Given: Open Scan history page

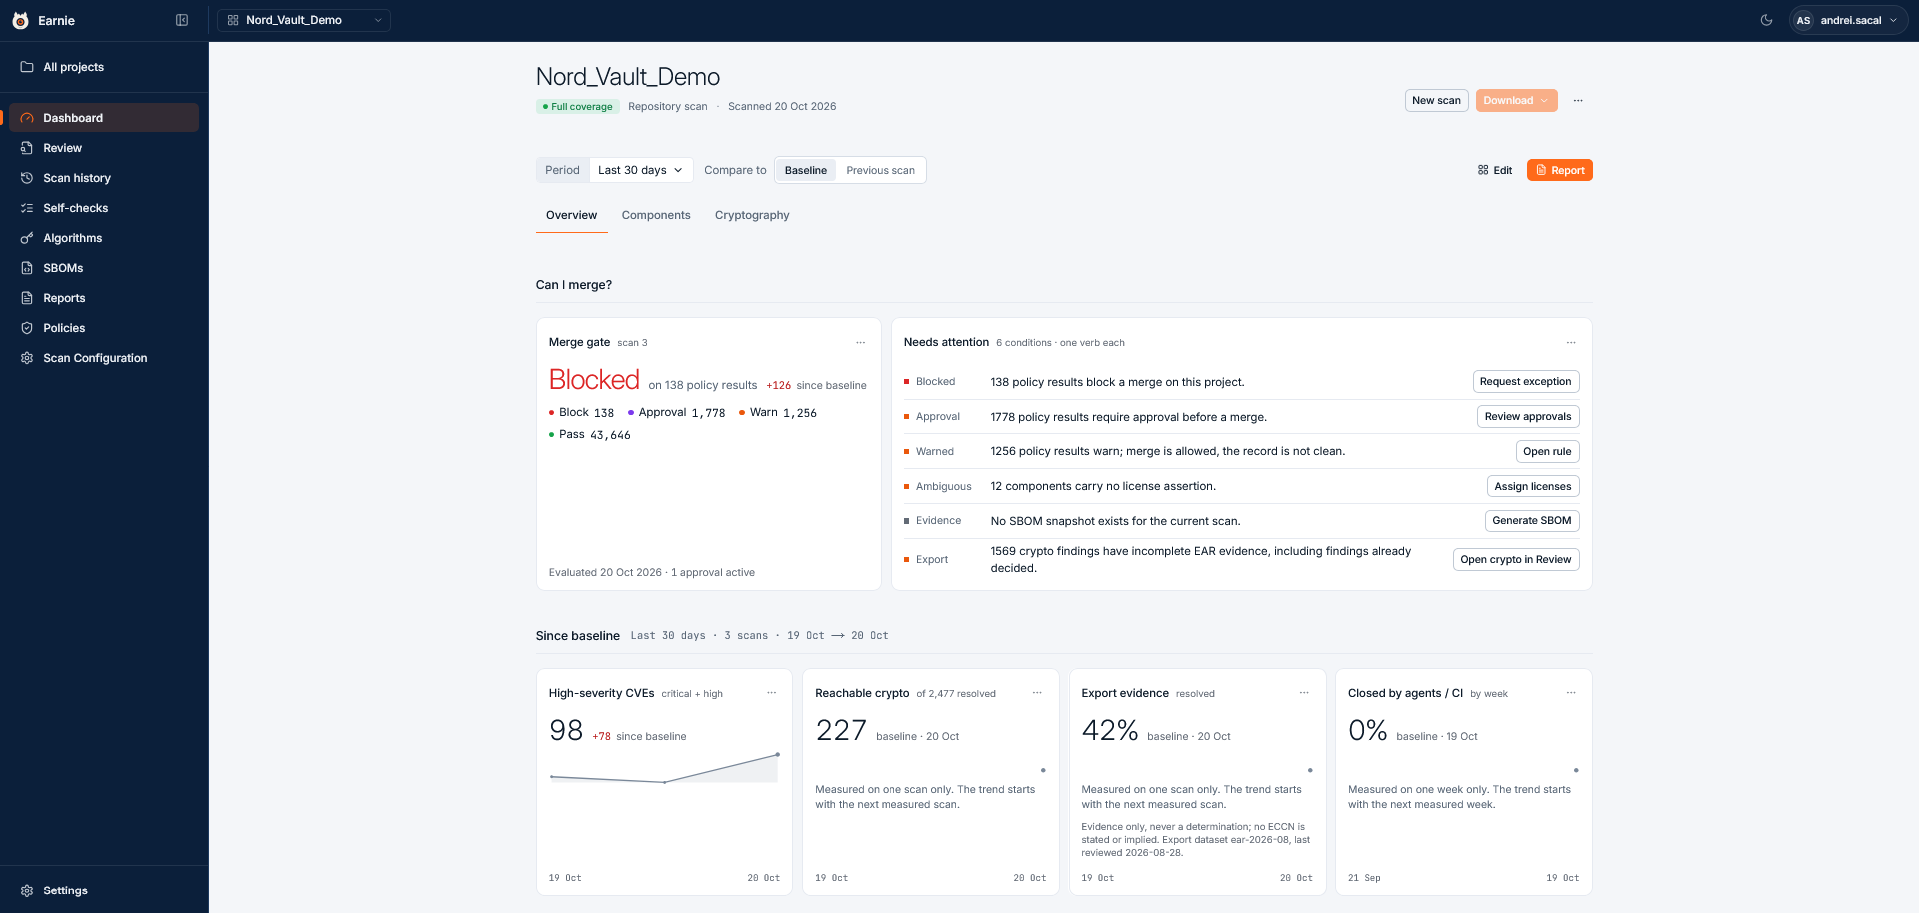Looking at the screenshot, I should (x=104, y=178).
